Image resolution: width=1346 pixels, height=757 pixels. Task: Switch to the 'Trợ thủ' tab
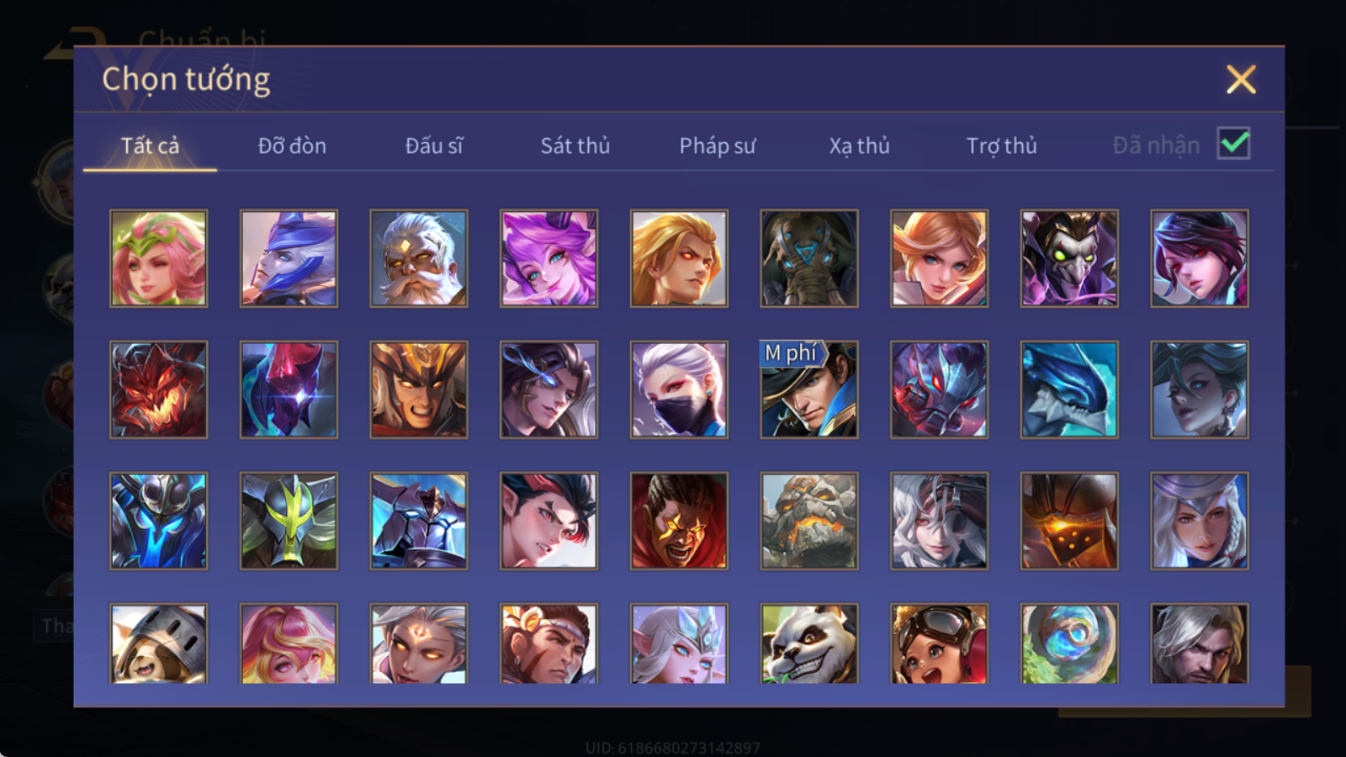[1001, 146]
